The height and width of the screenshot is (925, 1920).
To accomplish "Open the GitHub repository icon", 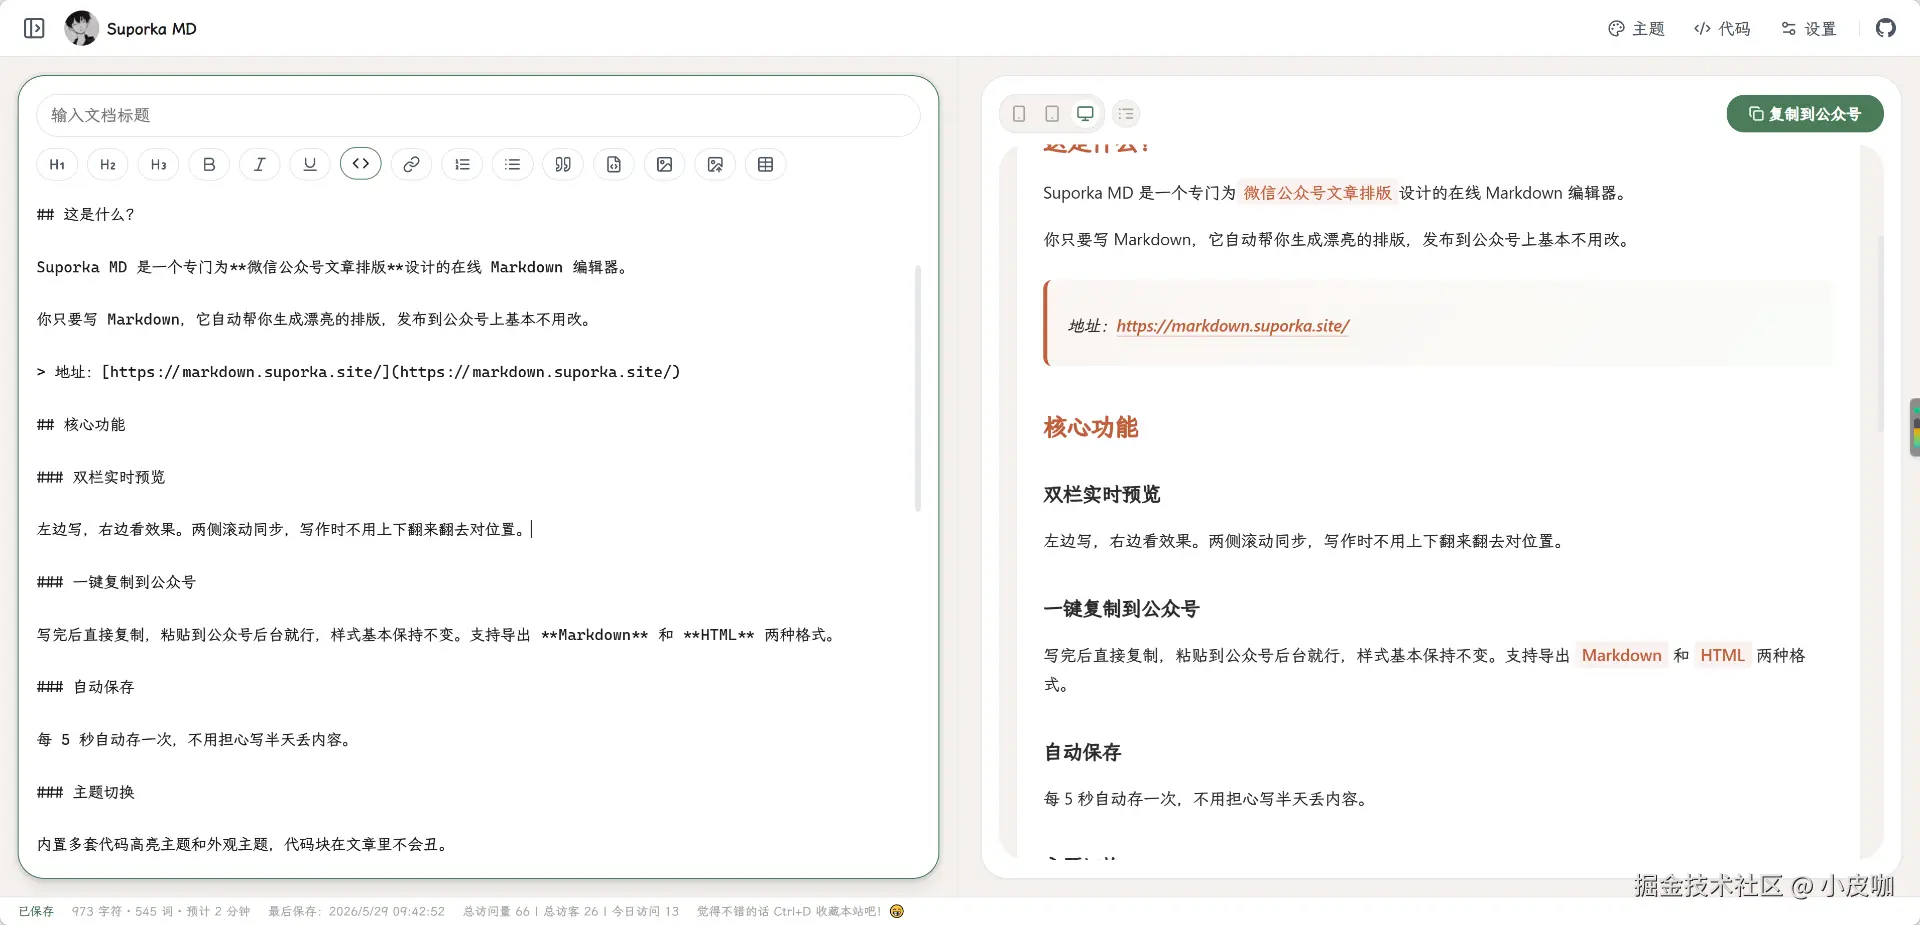I will [x=1885, y=28].
